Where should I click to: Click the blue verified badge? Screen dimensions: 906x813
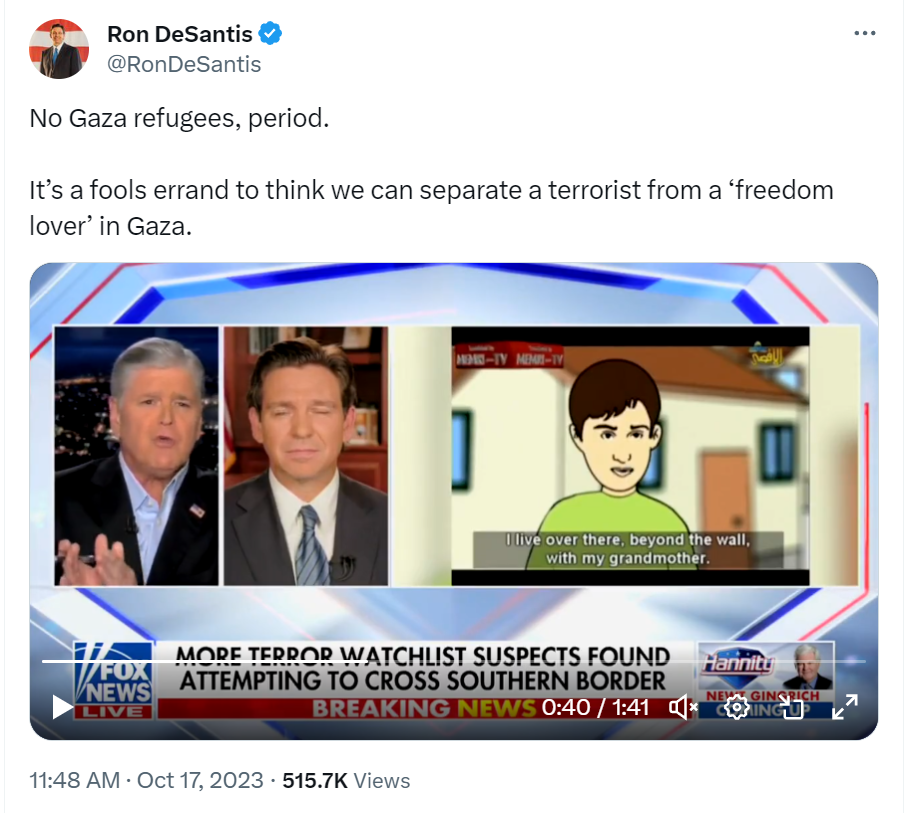(270, 34)
